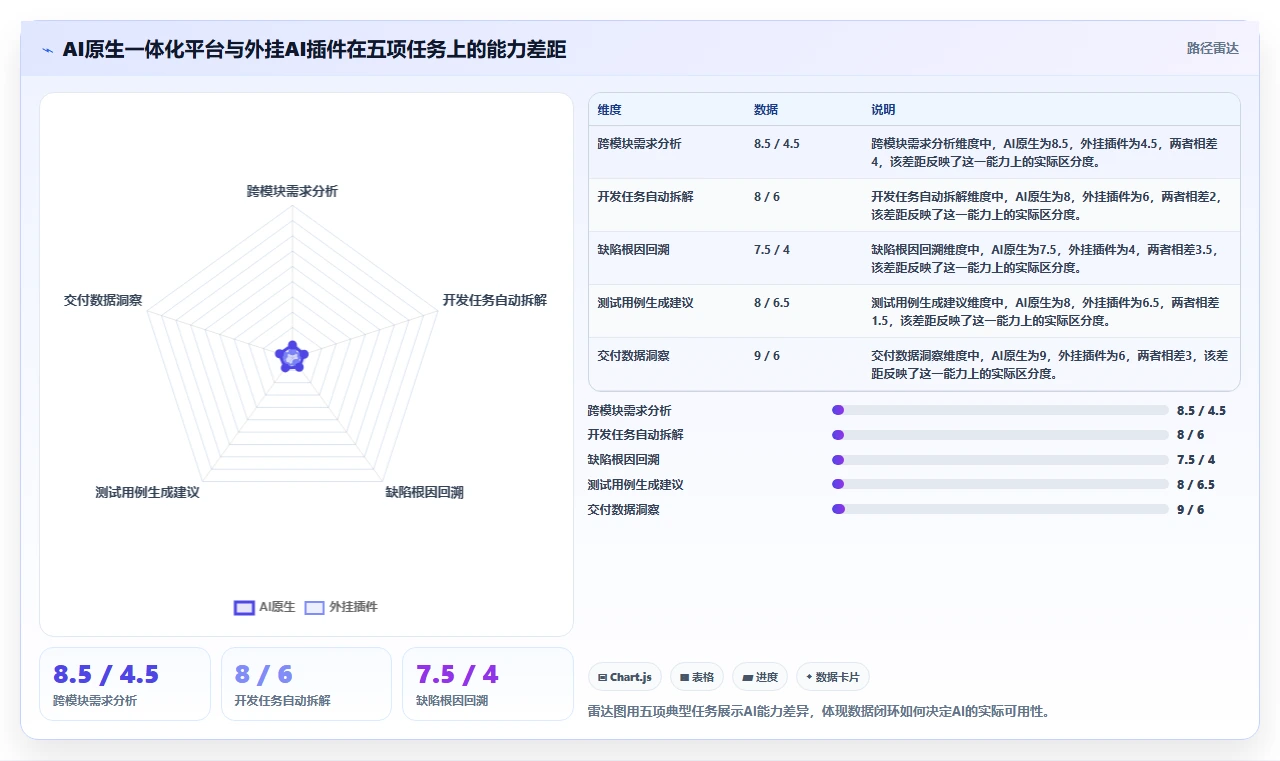Viewport: 1280px width, 761px height.
Task: Click the 9 / 6 value beside progress bar
Action: tap(1191, 510)
